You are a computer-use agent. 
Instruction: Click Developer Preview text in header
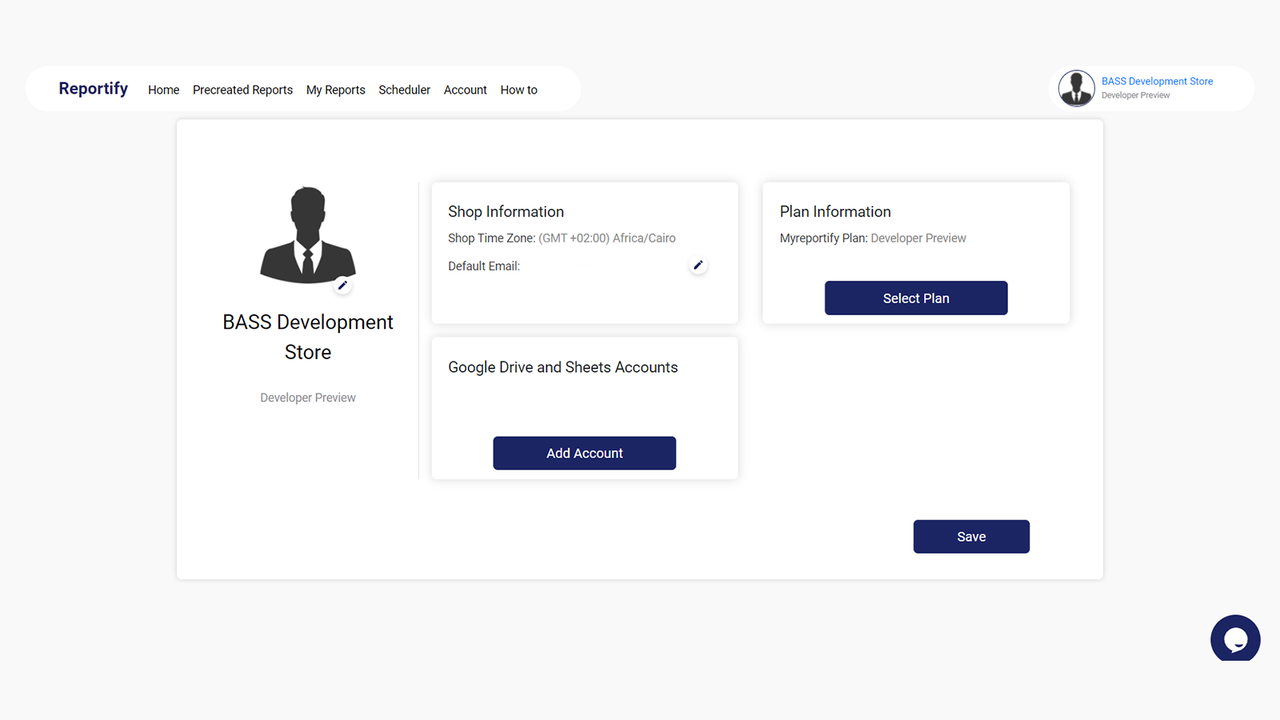(1135, 96)
